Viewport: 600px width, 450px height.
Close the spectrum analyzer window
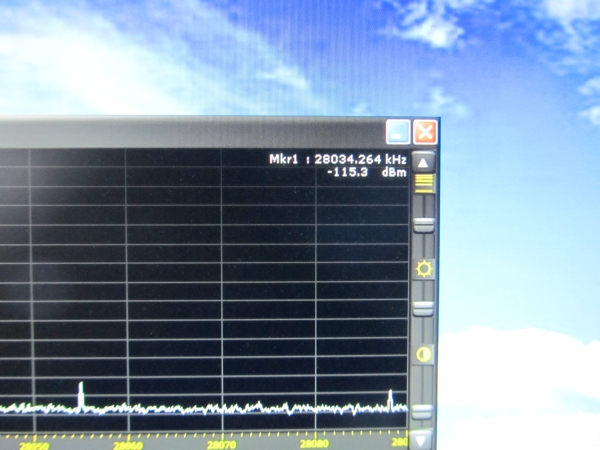pos(425,132)
